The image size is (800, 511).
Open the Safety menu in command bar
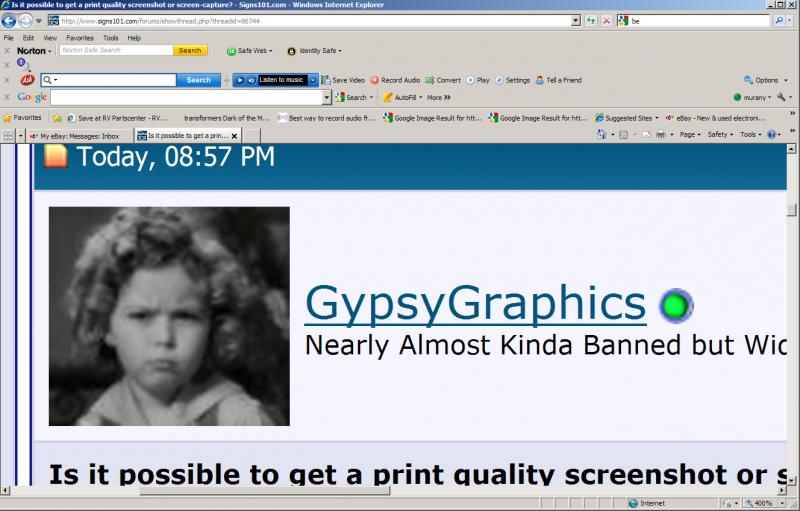[x=720, y=135]
